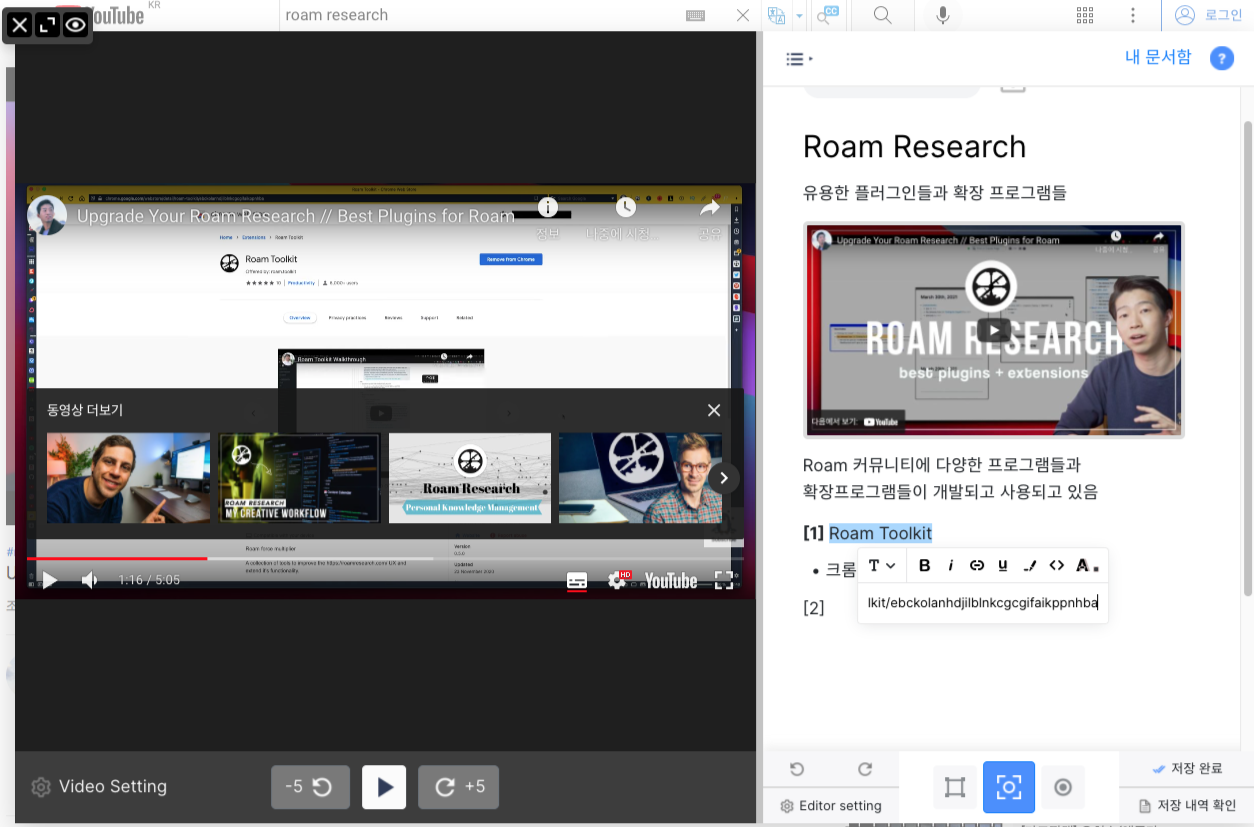Click the blue help question mark icon
This screenshot has width=1254, height=827.
click(x=1221, y=58)
